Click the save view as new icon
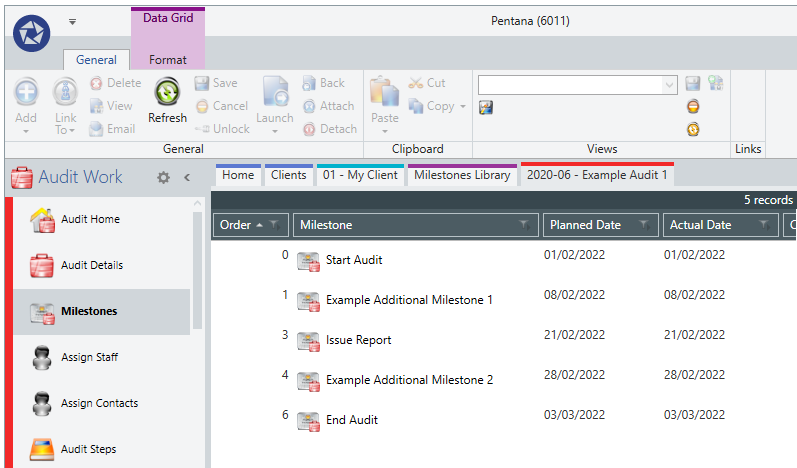 point(716,83)
